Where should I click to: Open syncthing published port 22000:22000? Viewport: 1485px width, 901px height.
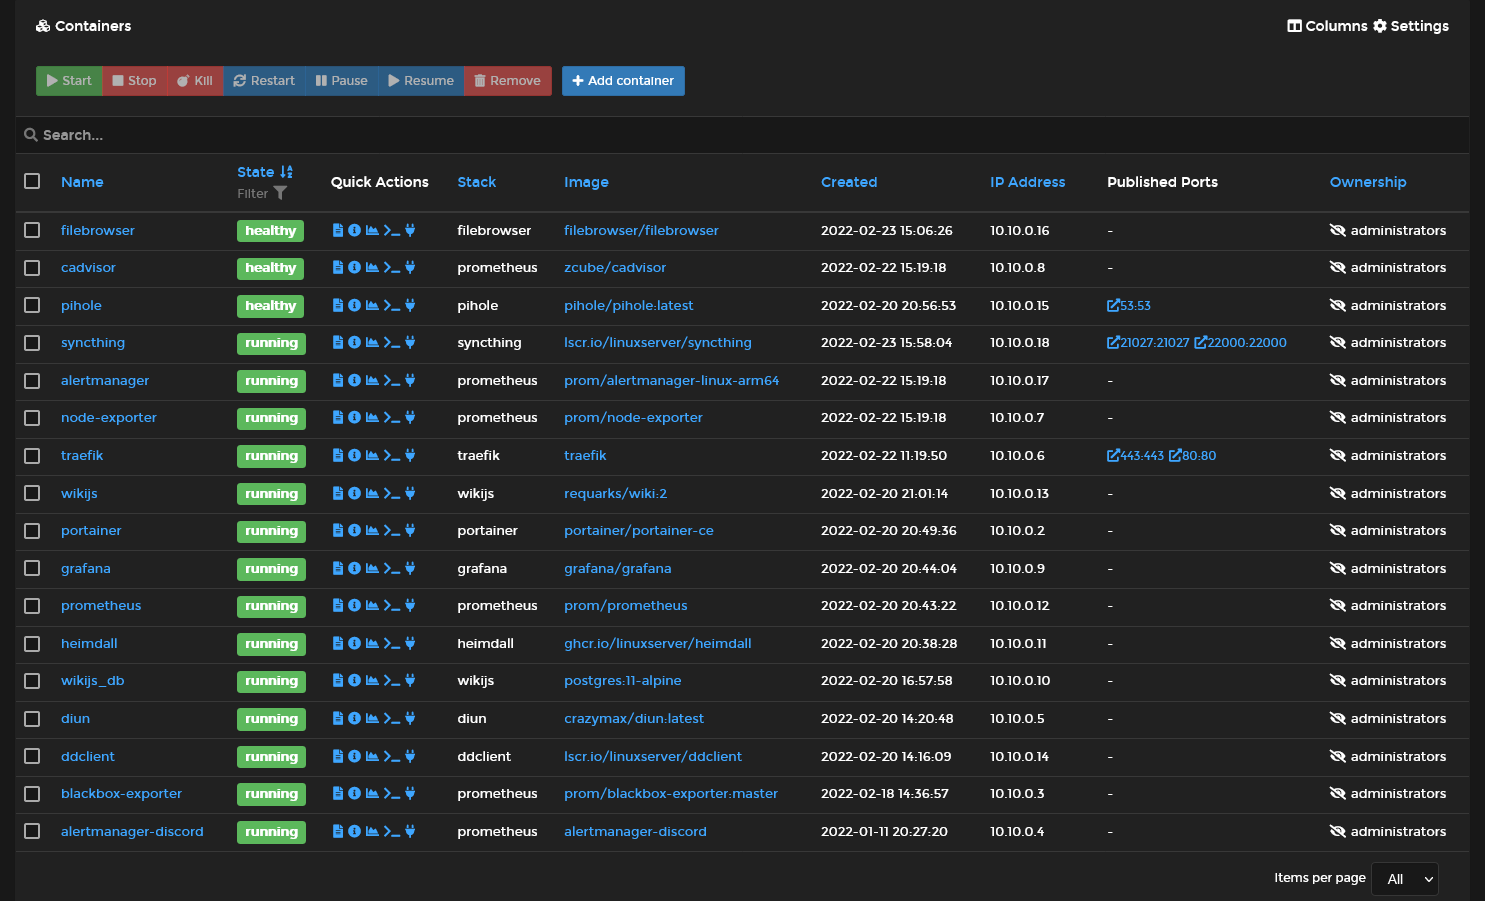tap(1241, 343)
